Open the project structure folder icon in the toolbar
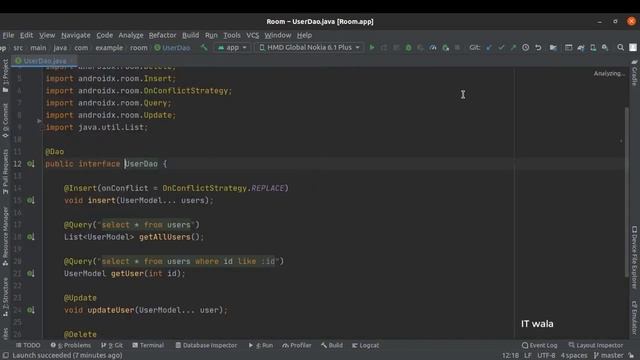Viewport: 640px width, 360px height. 553,48
